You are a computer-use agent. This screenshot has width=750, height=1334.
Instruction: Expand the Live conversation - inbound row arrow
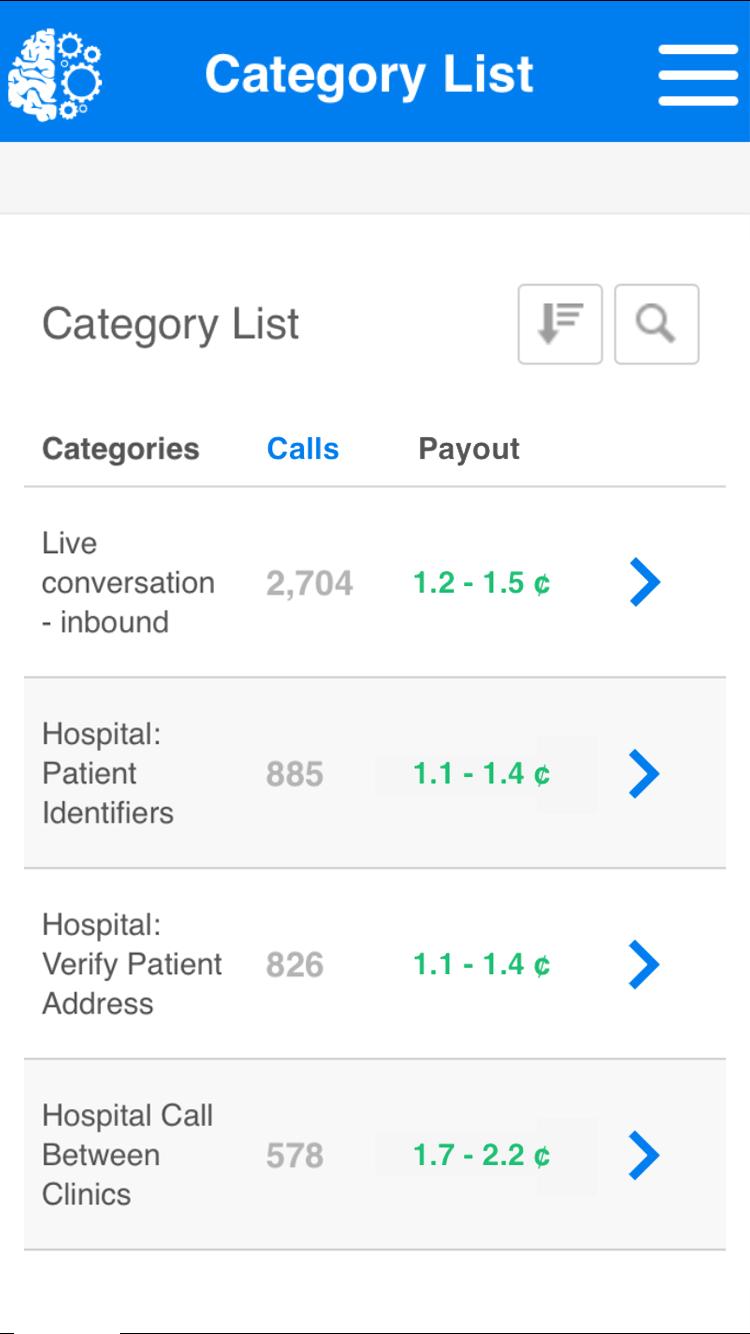pos(645,582)
